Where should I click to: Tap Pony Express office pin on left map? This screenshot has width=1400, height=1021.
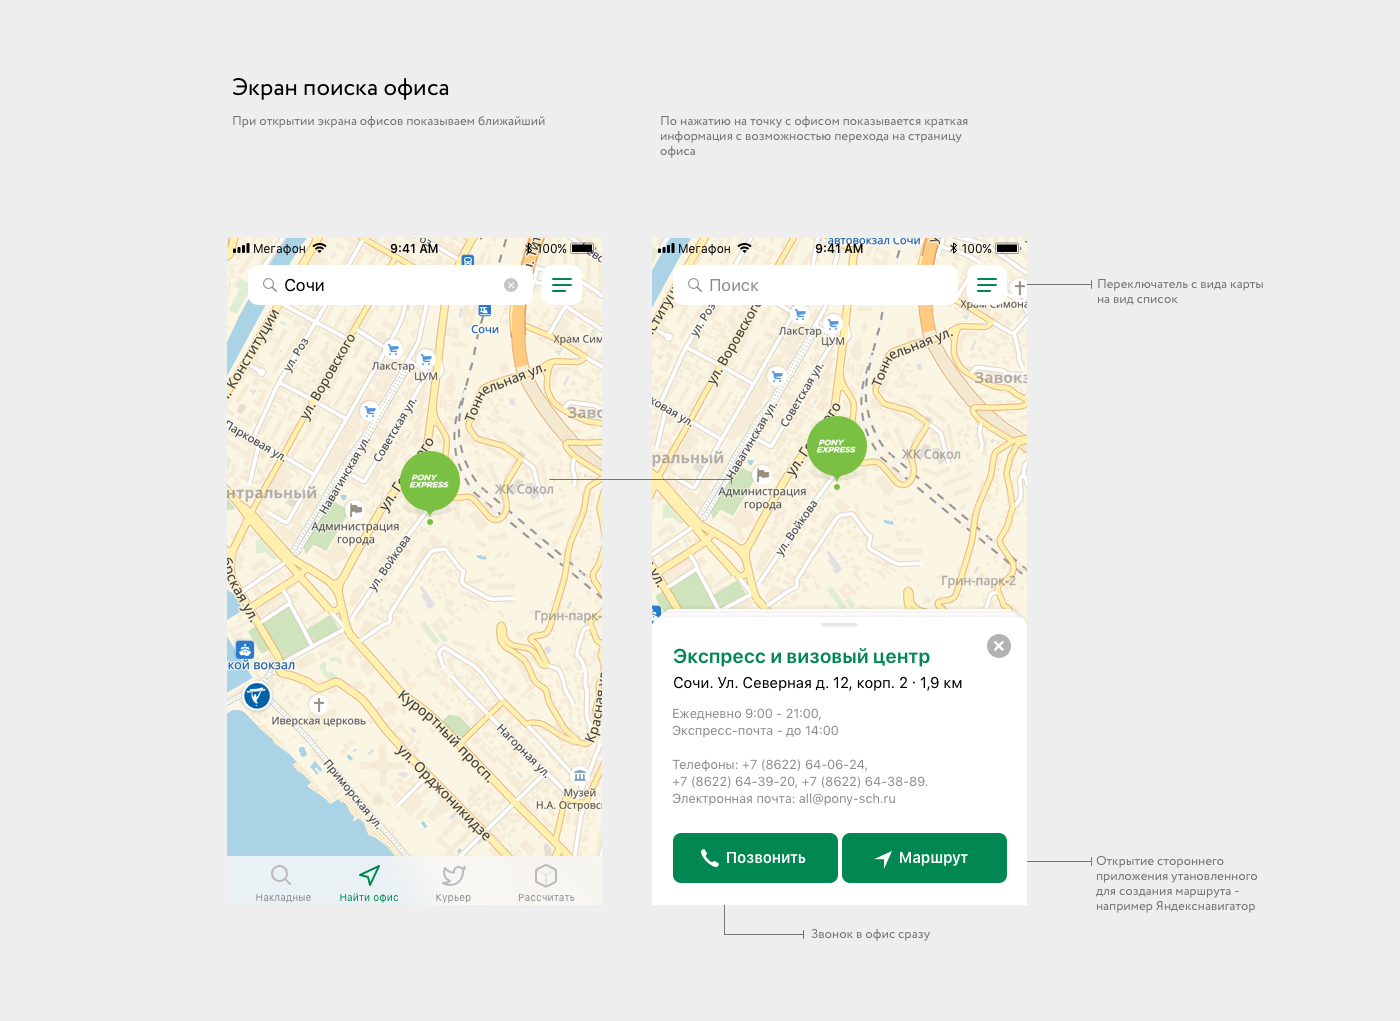pos(430,482)
